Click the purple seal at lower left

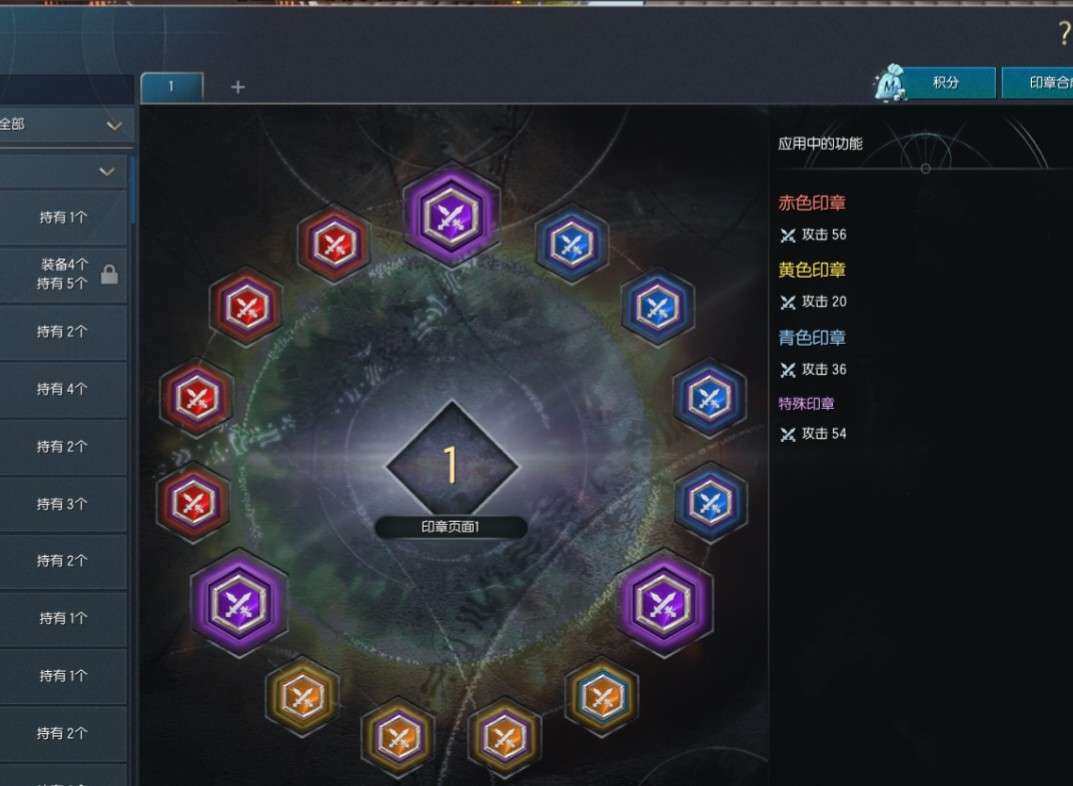(x=238, y=603)
